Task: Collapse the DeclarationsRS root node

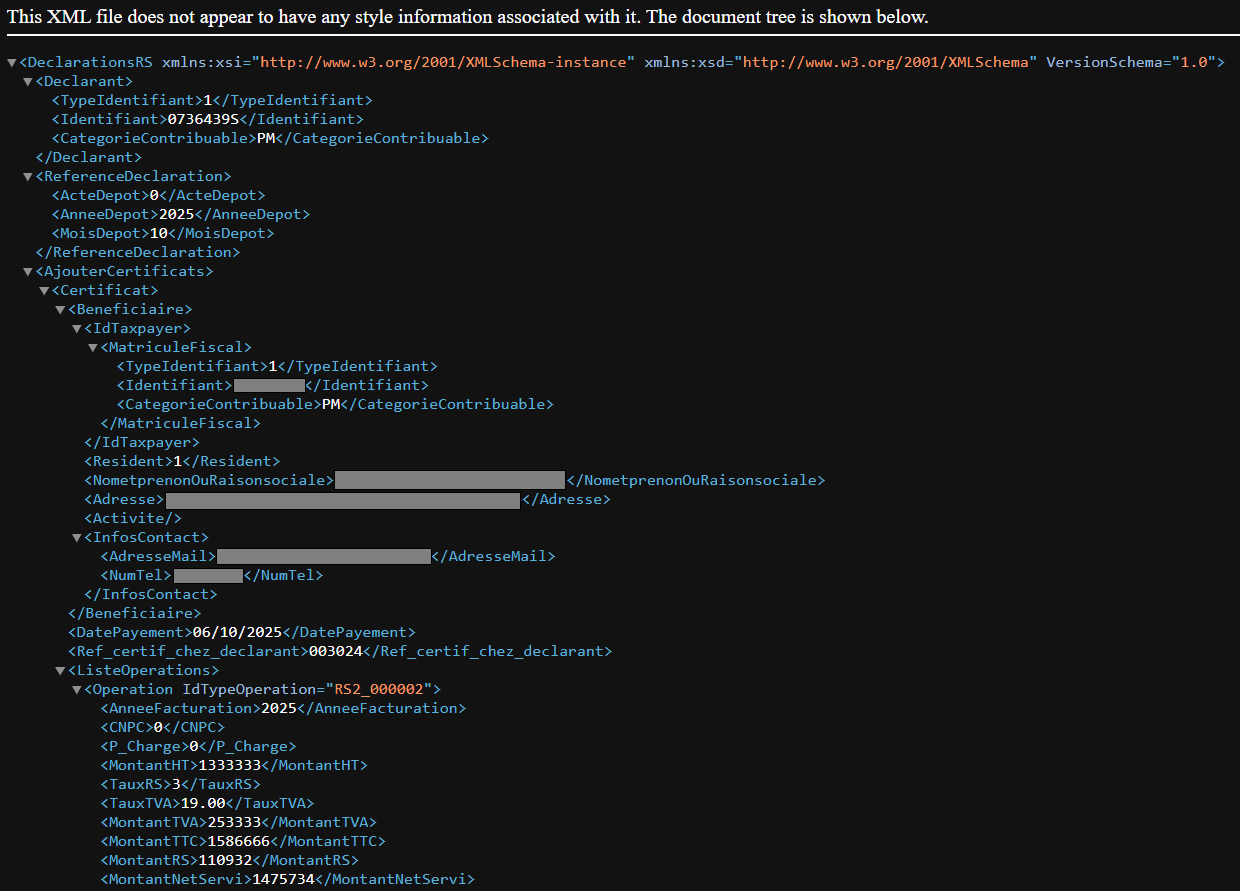Action: coord(11,63)
